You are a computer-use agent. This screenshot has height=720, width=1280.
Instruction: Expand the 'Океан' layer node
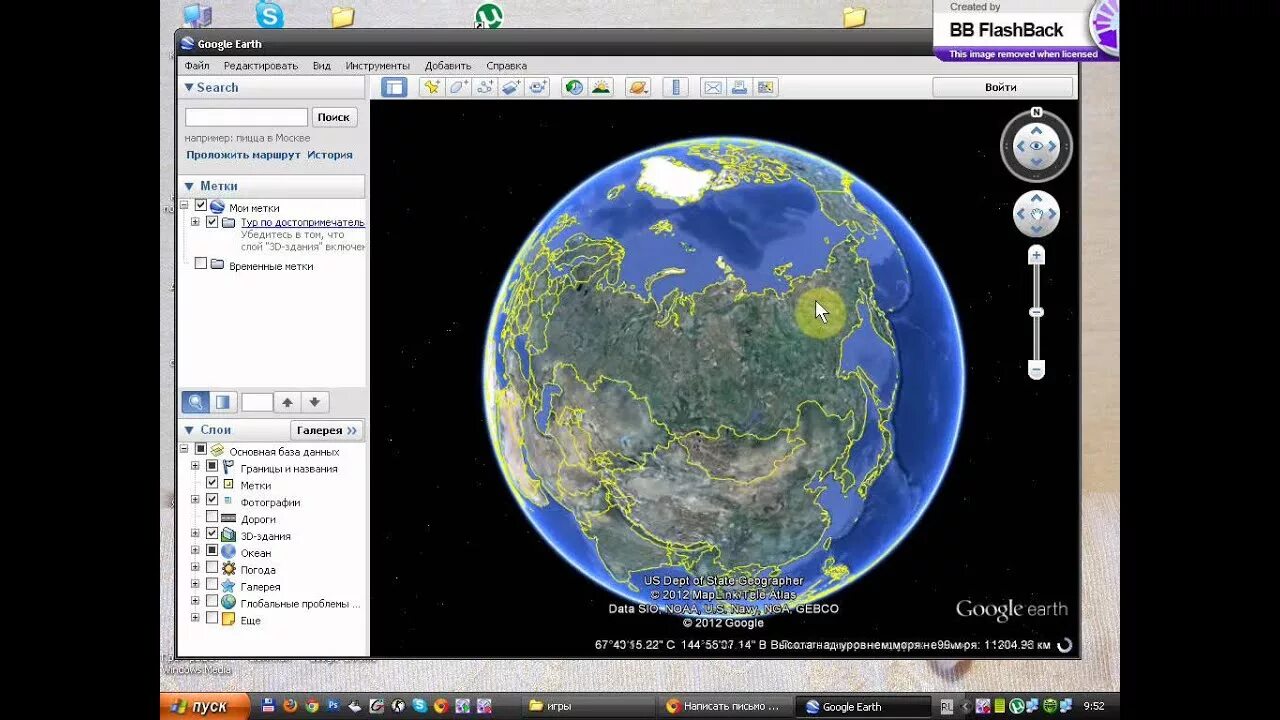coord(196,551)
